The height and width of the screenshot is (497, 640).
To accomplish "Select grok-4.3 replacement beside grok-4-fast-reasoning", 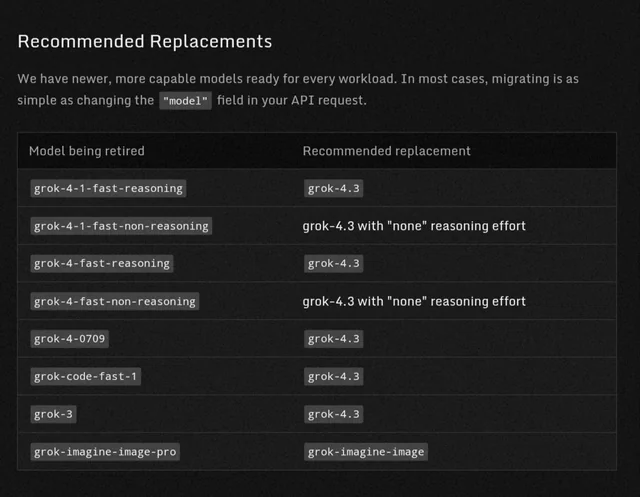I will pyautogui.click(x=333, y=264).
